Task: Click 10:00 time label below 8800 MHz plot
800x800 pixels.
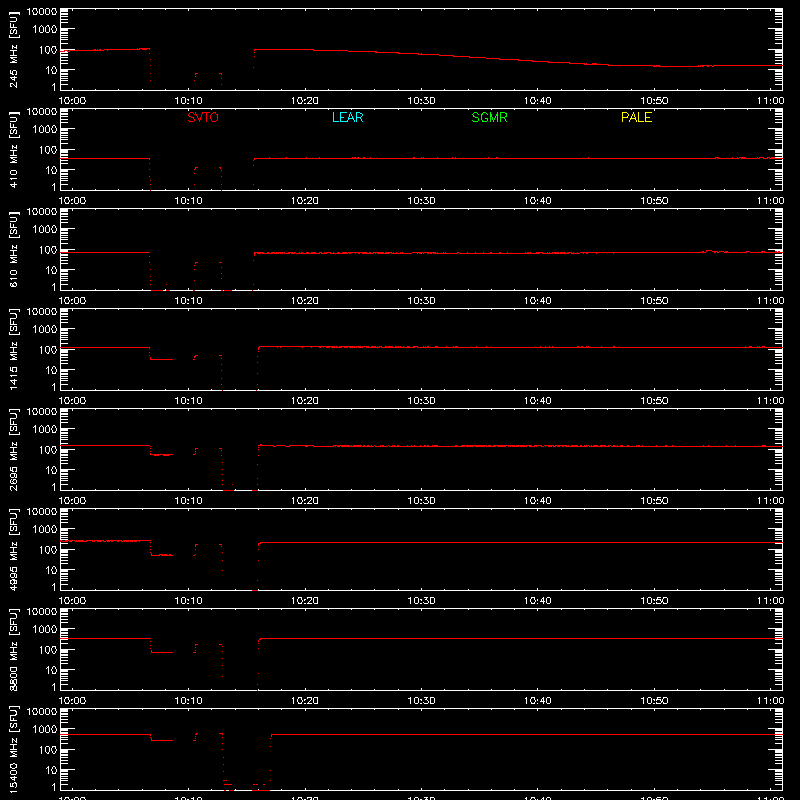Action: coord(72,701)
